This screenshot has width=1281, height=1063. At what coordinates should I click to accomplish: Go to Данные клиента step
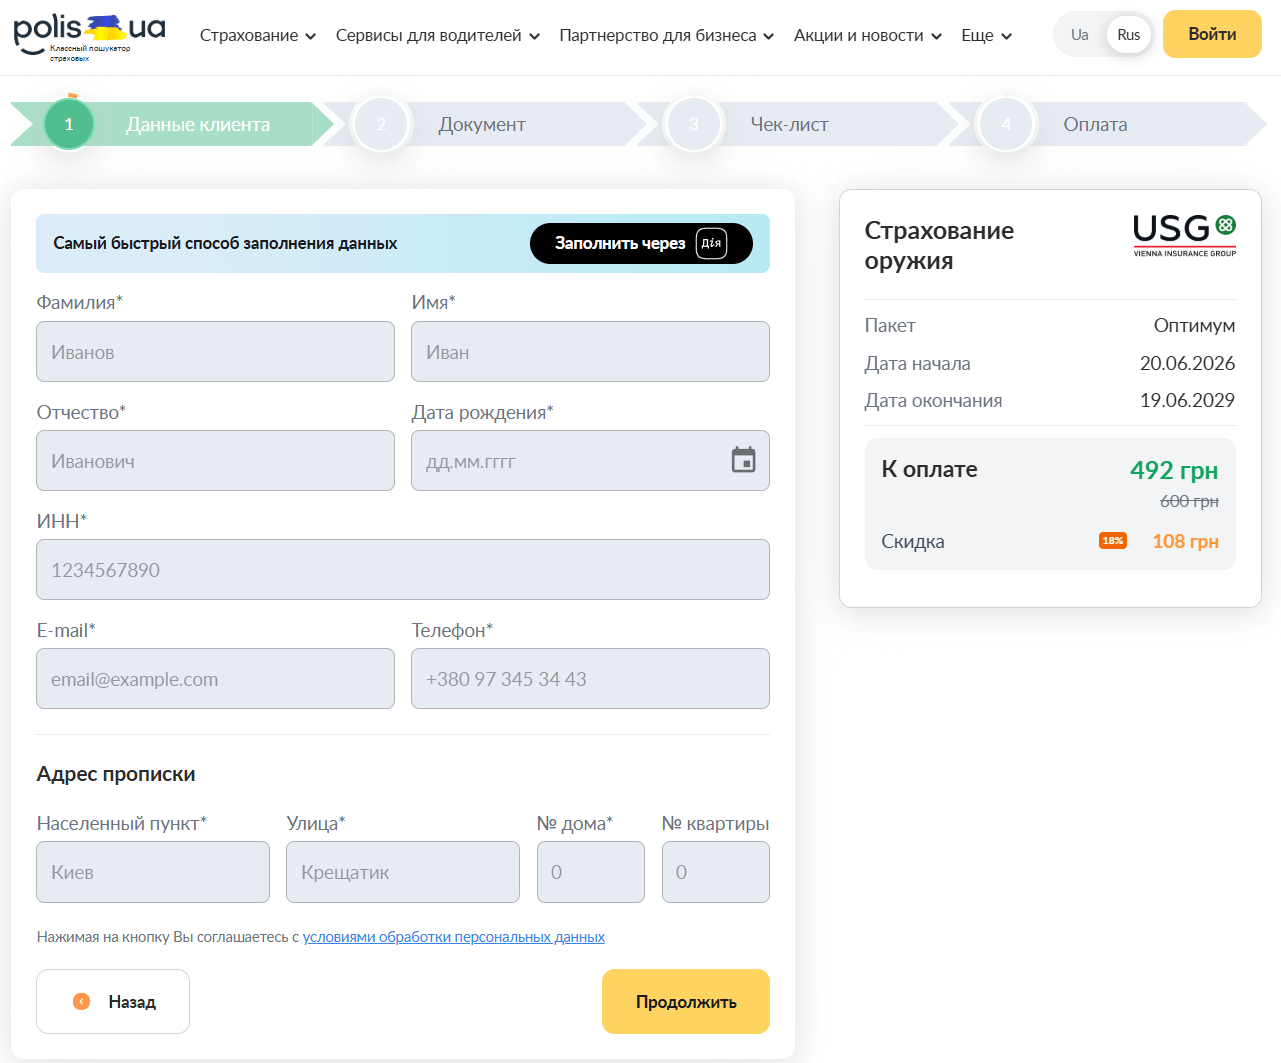(198, 124)
